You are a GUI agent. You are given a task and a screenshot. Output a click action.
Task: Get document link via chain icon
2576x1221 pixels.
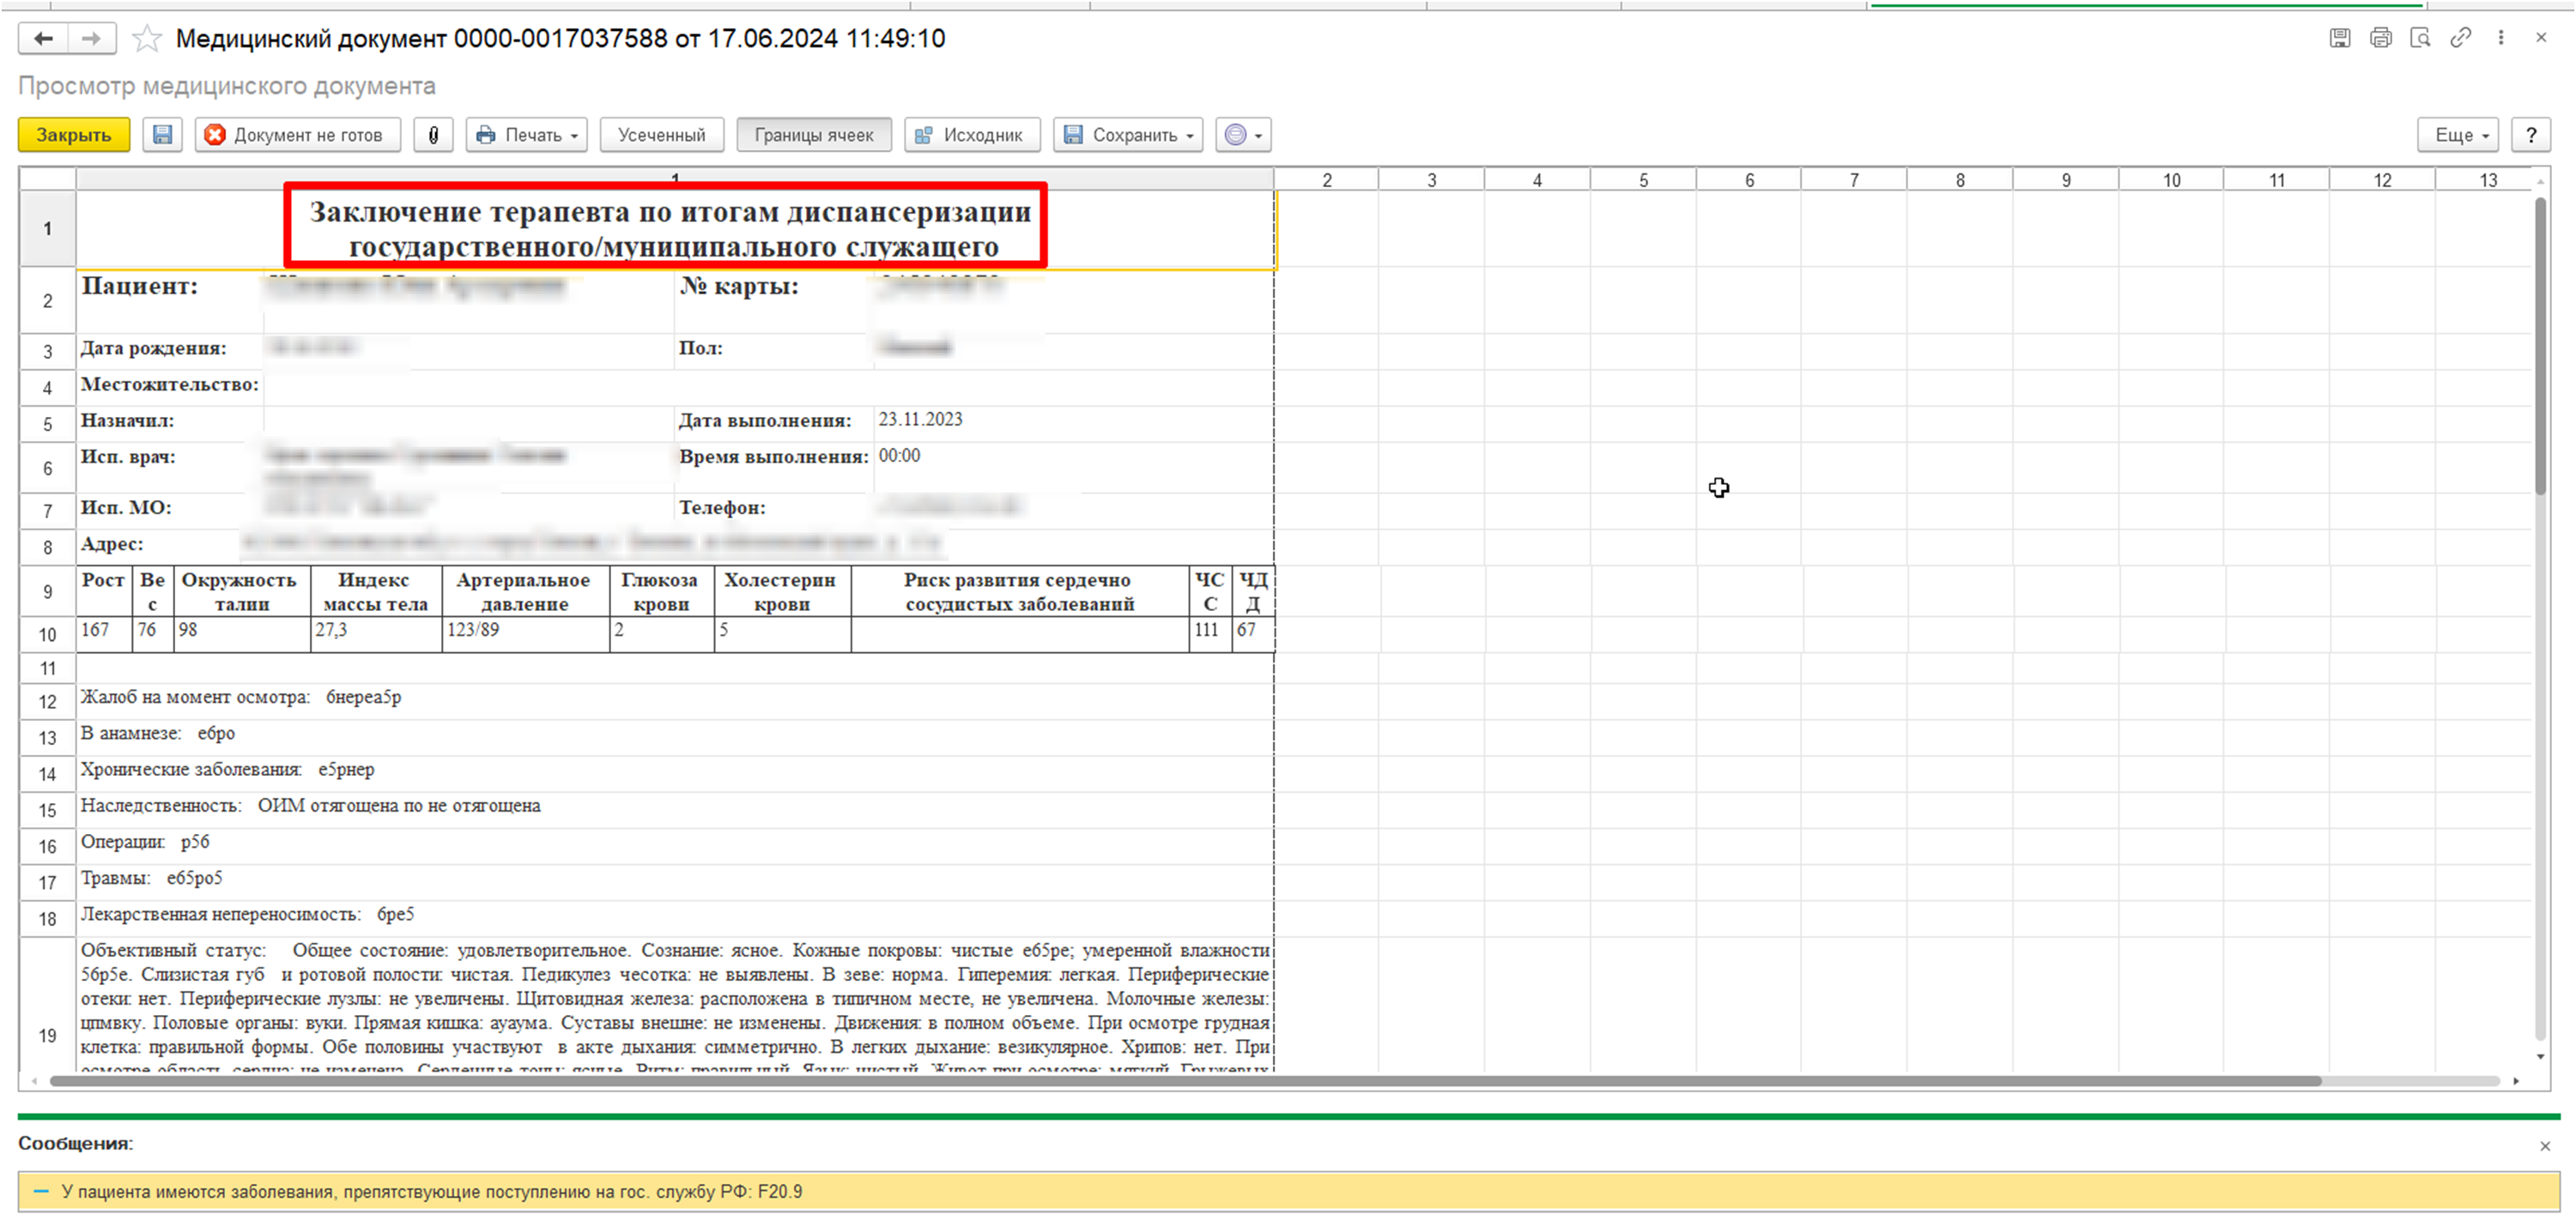click(2460, 38)
